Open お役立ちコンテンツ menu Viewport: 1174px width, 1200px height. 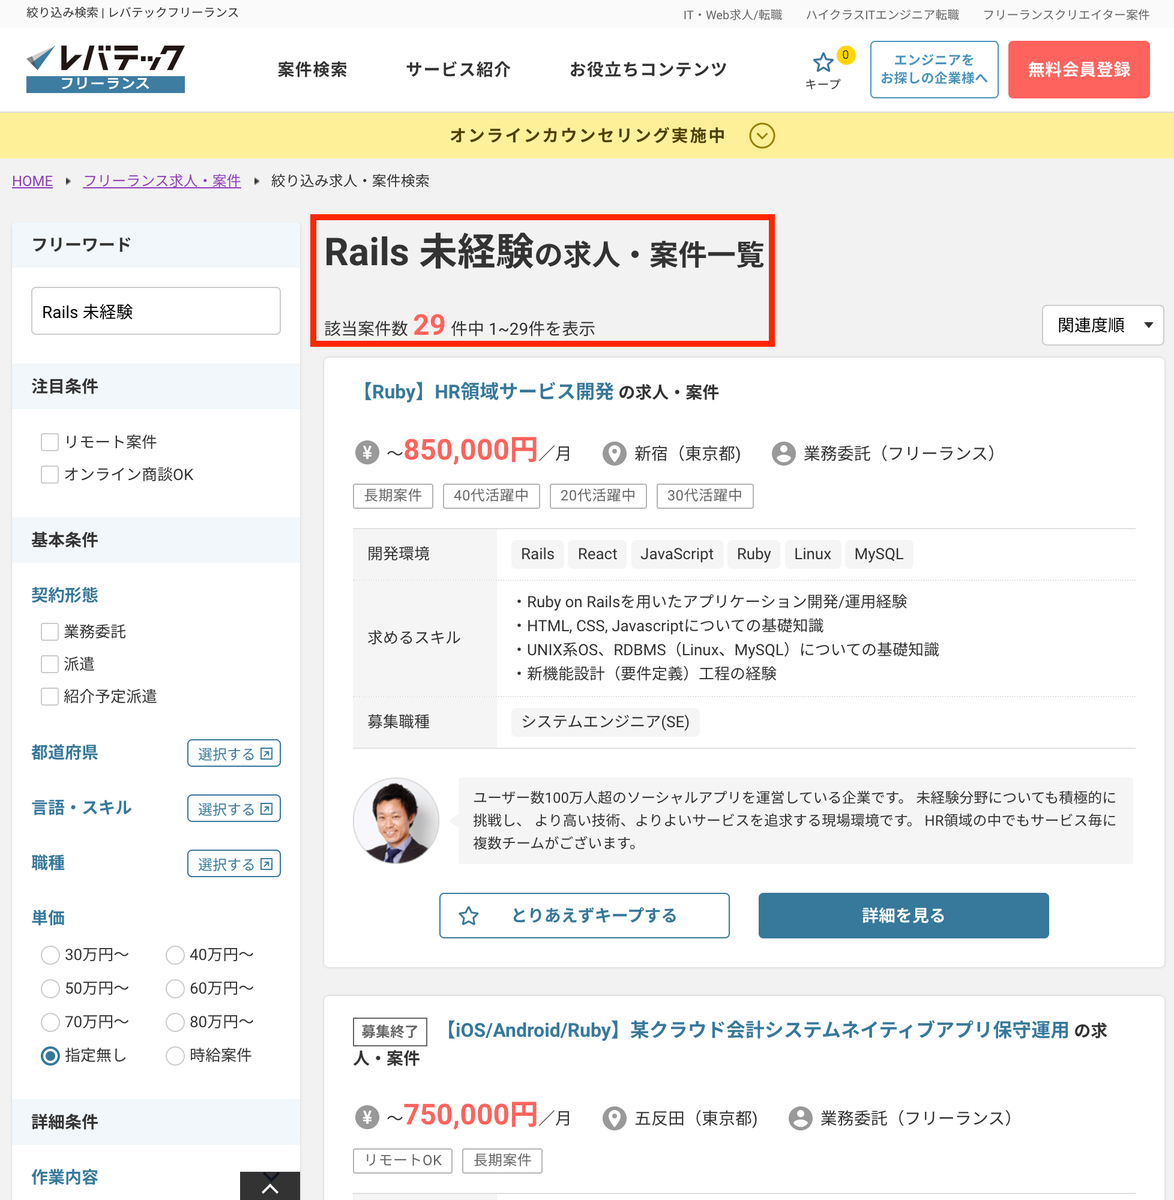tap(648, 70)
